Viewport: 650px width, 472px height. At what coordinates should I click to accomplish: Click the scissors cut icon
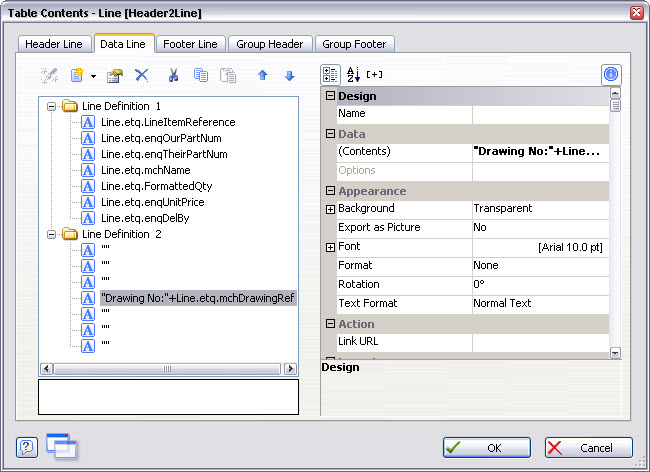[173, 75]
